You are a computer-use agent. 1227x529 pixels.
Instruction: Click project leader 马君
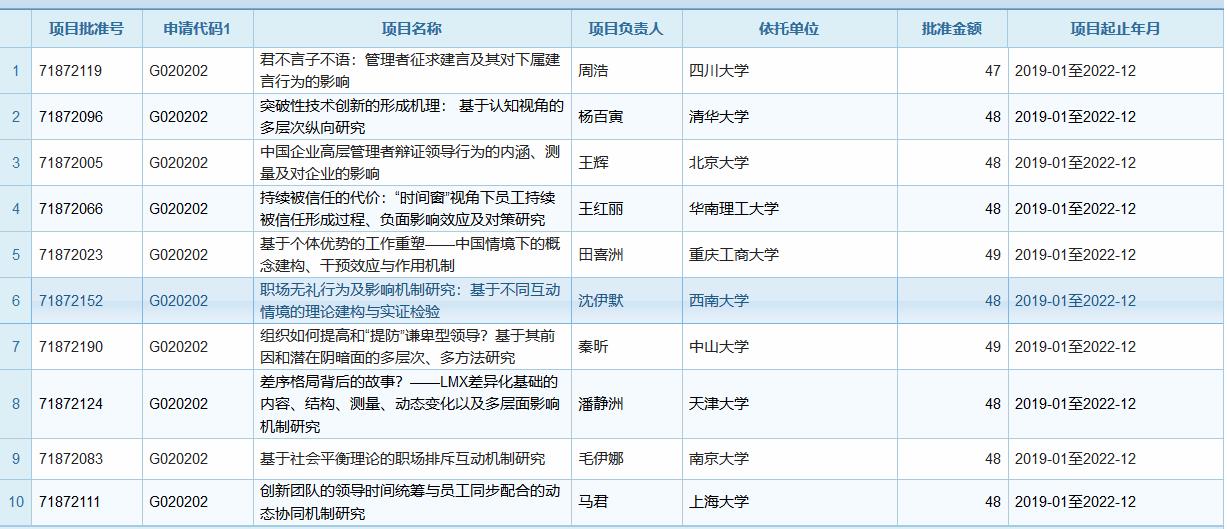click(594, 502)
